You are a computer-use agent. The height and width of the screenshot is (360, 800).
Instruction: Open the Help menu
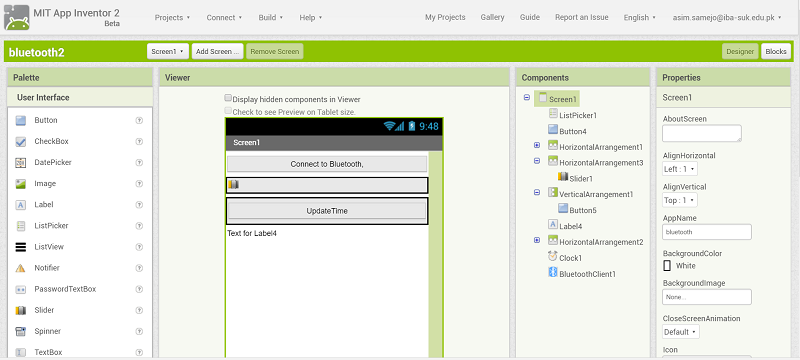pyautogui.click(x=311, y=17)
